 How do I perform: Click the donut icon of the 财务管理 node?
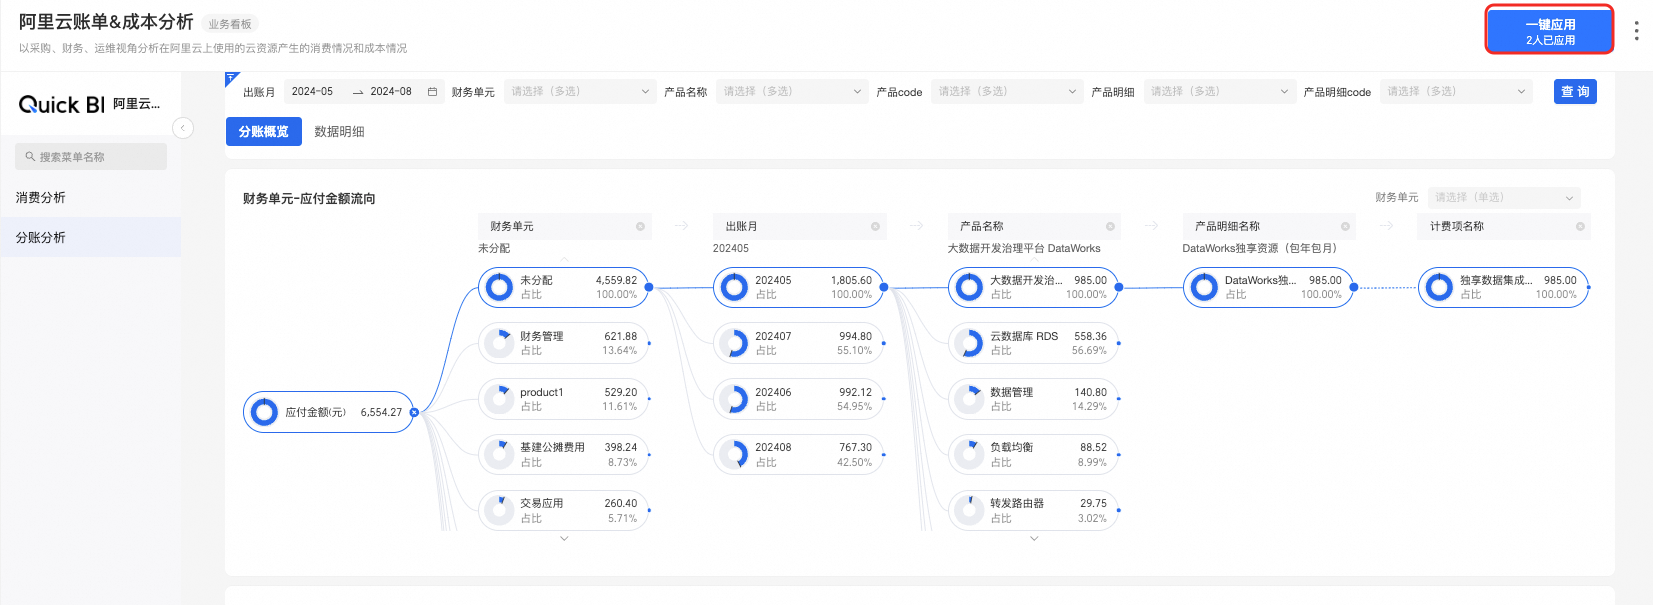pos(499,343)
